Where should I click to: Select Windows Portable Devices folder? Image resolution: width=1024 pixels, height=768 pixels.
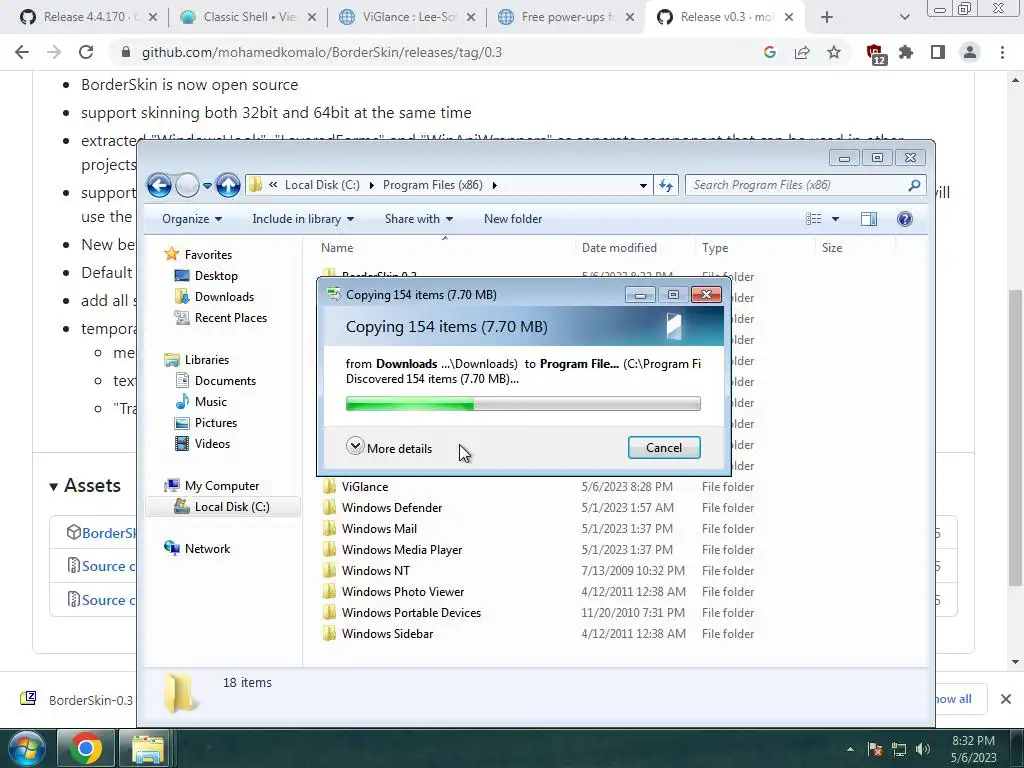(411, 613)
